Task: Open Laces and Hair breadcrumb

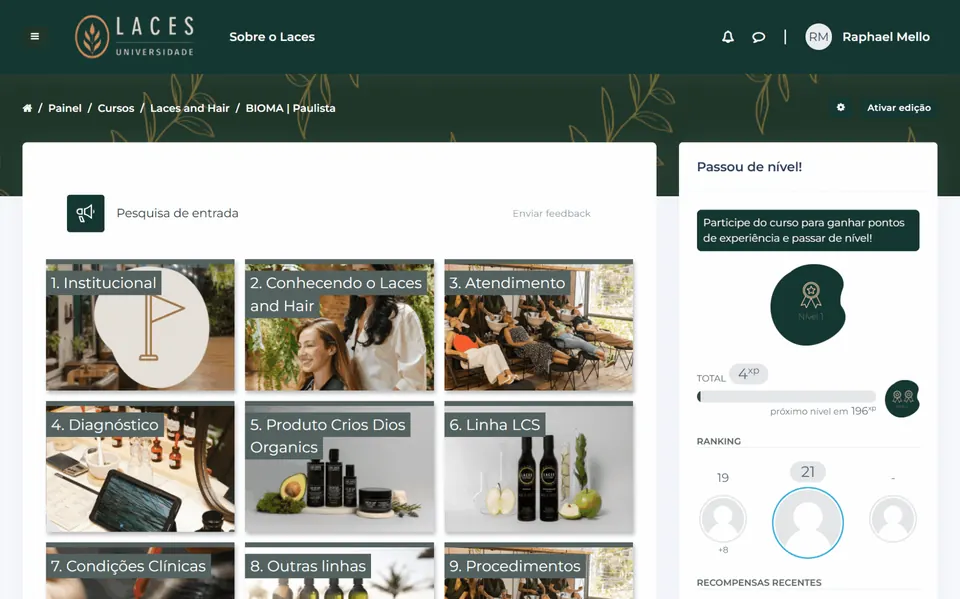Action: pos(190,108)
